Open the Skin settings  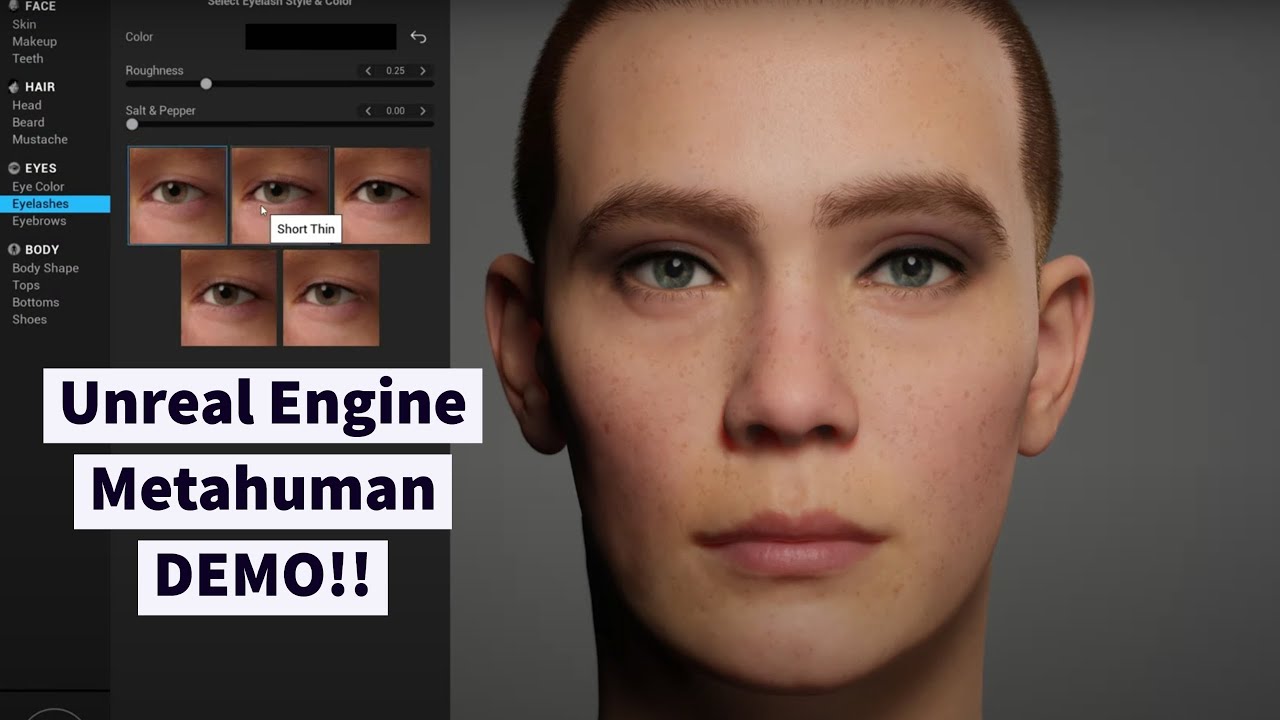(24, 24)
